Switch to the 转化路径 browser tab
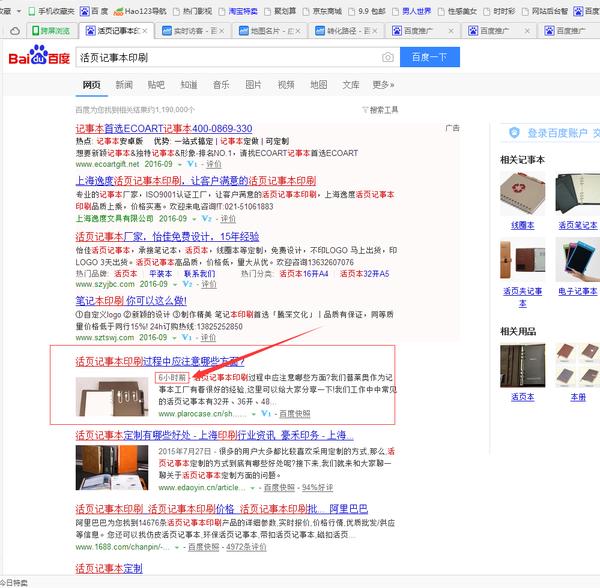 [x=346, y=31]
